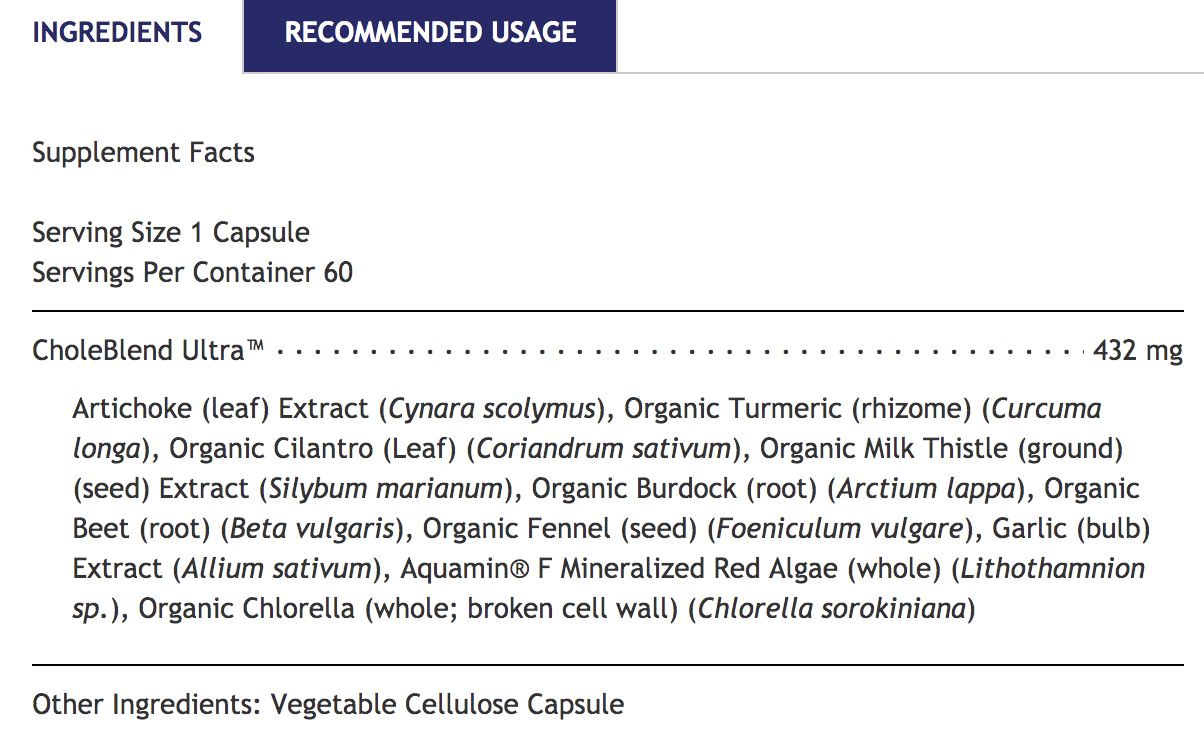The image size is (1204, 738).
Task: Click the Coriandrum sativum species name
Action: click(604, 449)
